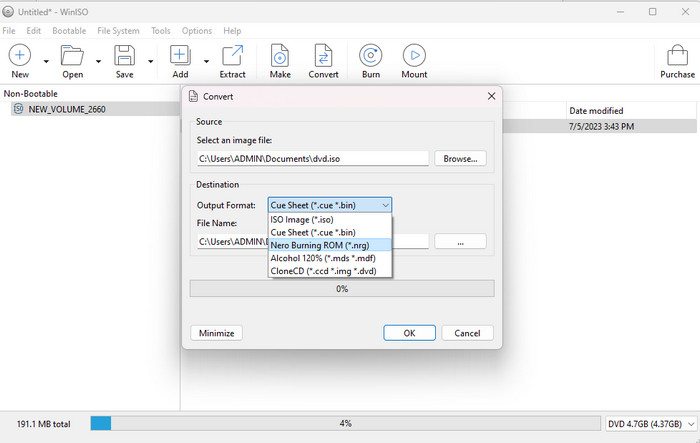700x443 pixels.
Task: Click the New image toolbar icon
Action: coord(20,55)
